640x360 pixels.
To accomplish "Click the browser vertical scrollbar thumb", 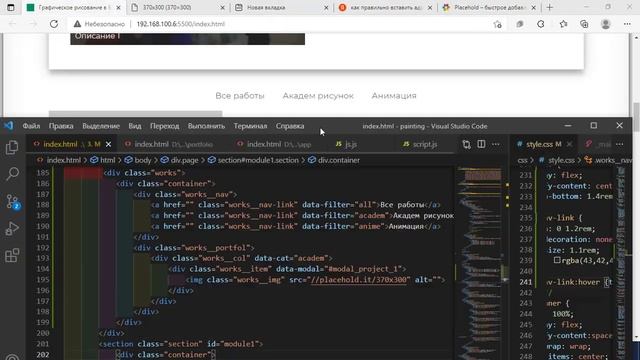I will click(636, 118).
